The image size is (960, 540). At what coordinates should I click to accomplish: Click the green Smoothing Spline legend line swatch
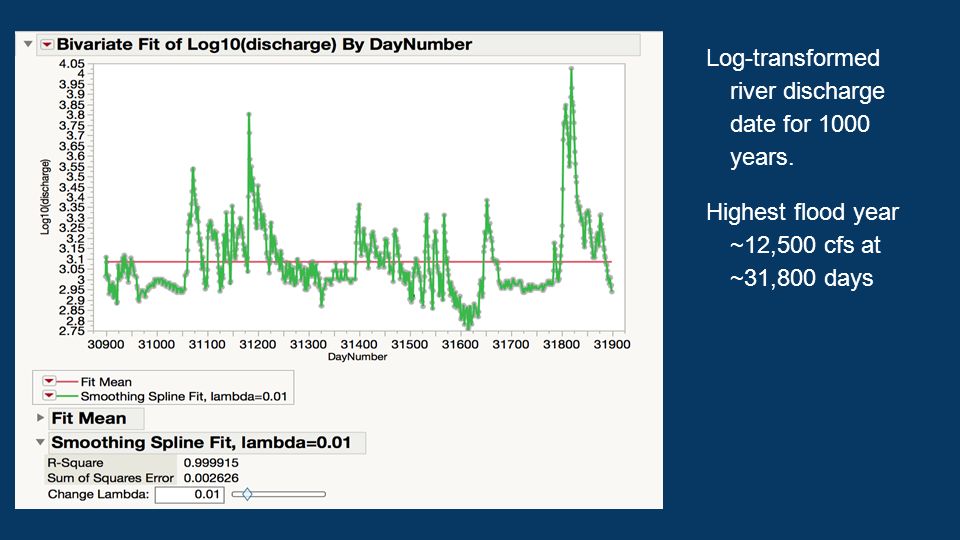point(67,396)
